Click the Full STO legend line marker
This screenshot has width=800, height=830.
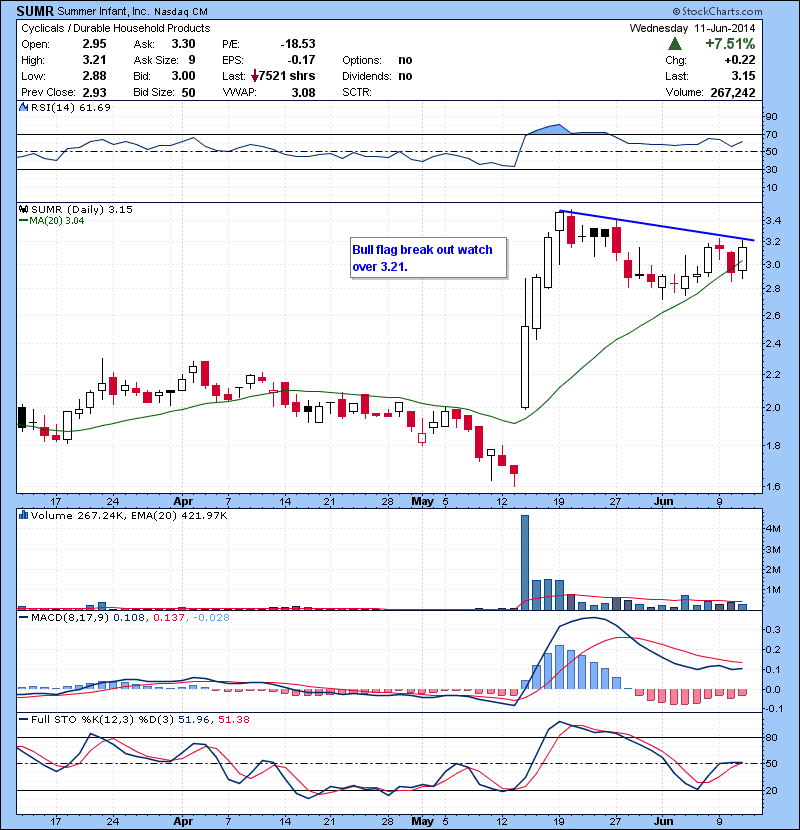tap(23, 720)
